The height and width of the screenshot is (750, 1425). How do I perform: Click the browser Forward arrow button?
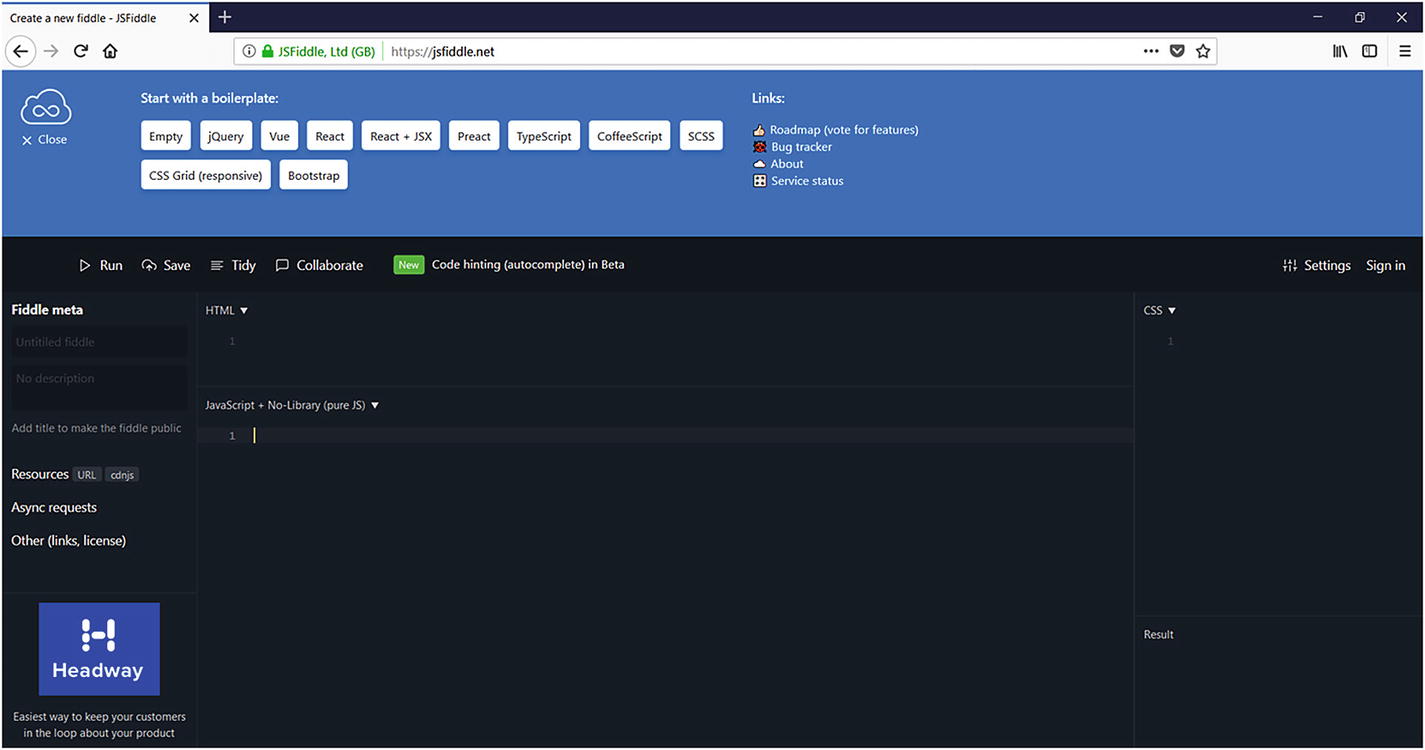coord(51,51)
